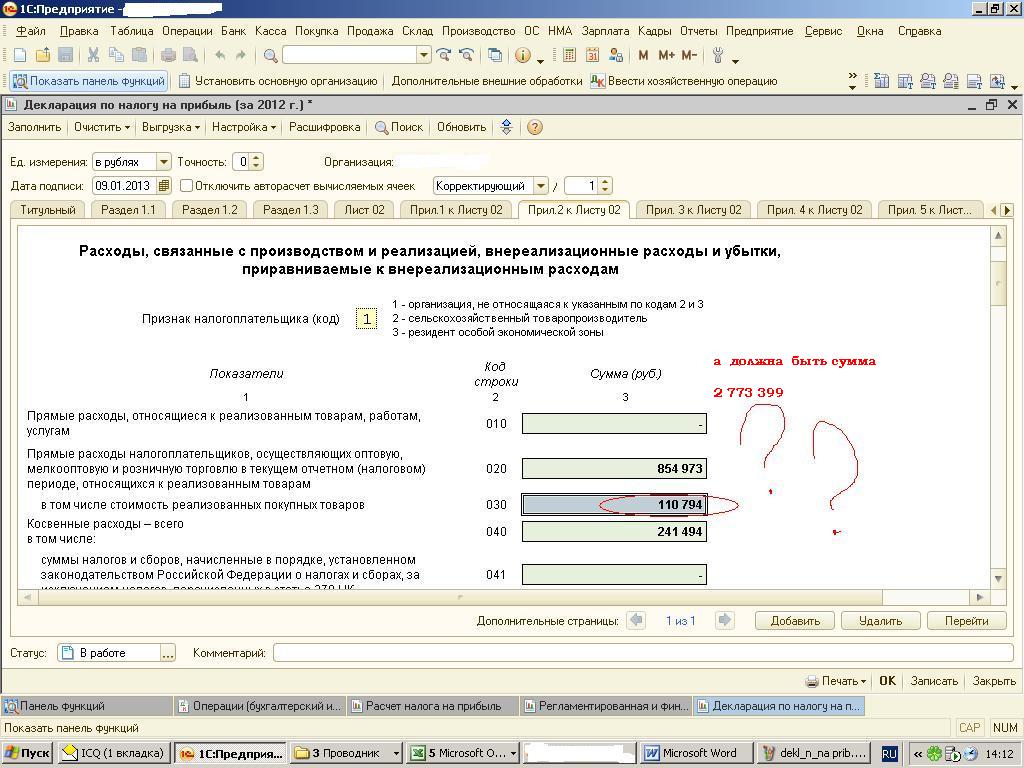The width and height of the screenshot is (1024, 768).
Task: Toggle 'Отключить авторасчет вычисляемых ячеек' checkbox
Action: pyautogui.click(x=187, y=186)
